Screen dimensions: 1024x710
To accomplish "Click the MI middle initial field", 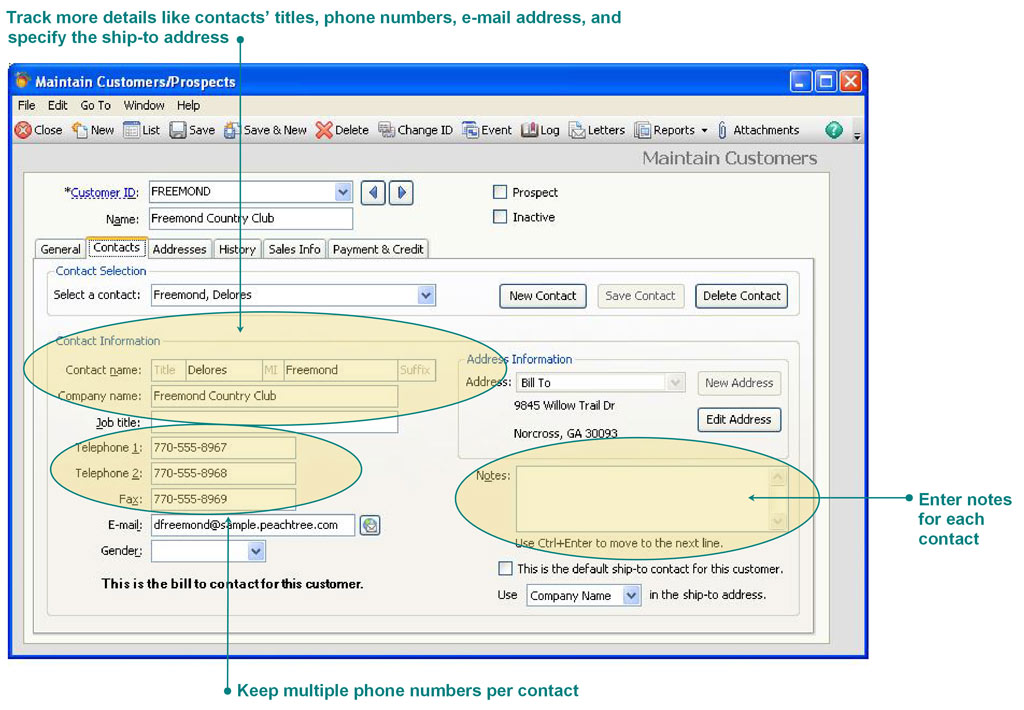I will 272,370.
